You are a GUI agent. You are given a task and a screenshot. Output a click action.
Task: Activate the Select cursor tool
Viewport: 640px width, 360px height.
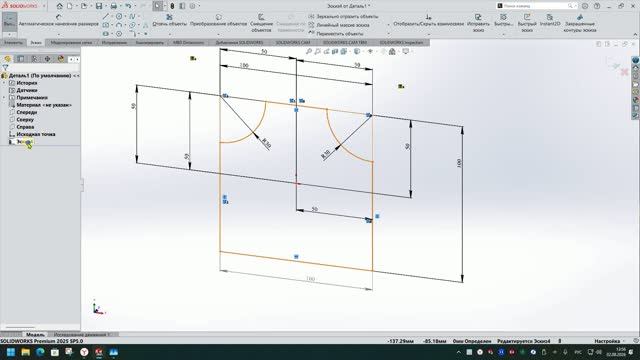point(158,6)
